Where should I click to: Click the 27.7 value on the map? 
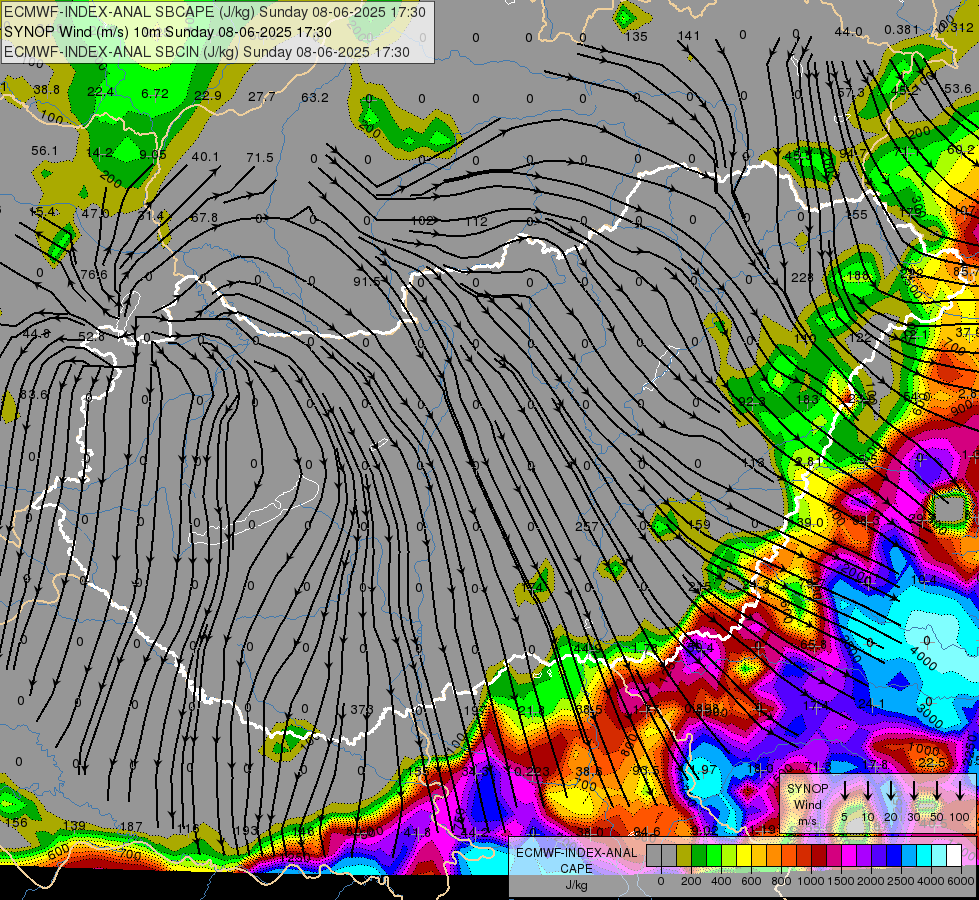pos(262,96)
